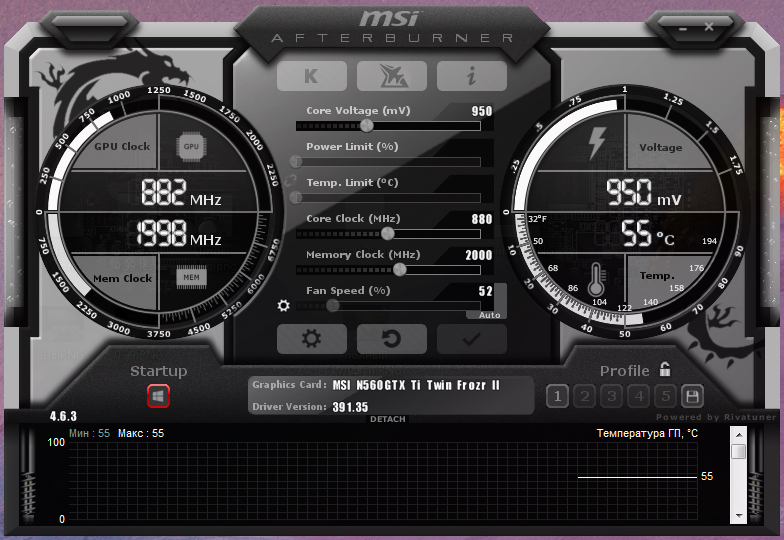Click the thermometer temperature icon
Screen dimensions: 784x540
[596, 279]
